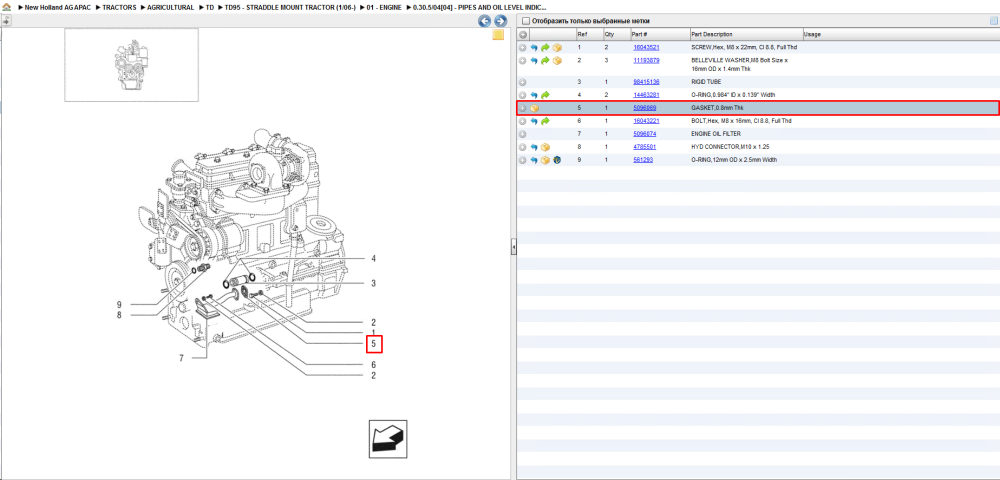Image resolution: width=1000 pixels, height=480 pixels.
Task: Expand plus circle for ref 4 O-RING row
Action: 523,95
